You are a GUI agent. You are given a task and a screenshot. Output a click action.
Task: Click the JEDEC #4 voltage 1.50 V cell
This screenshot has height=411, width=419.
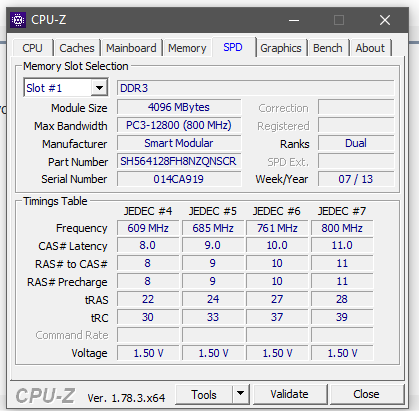point(148,353)
